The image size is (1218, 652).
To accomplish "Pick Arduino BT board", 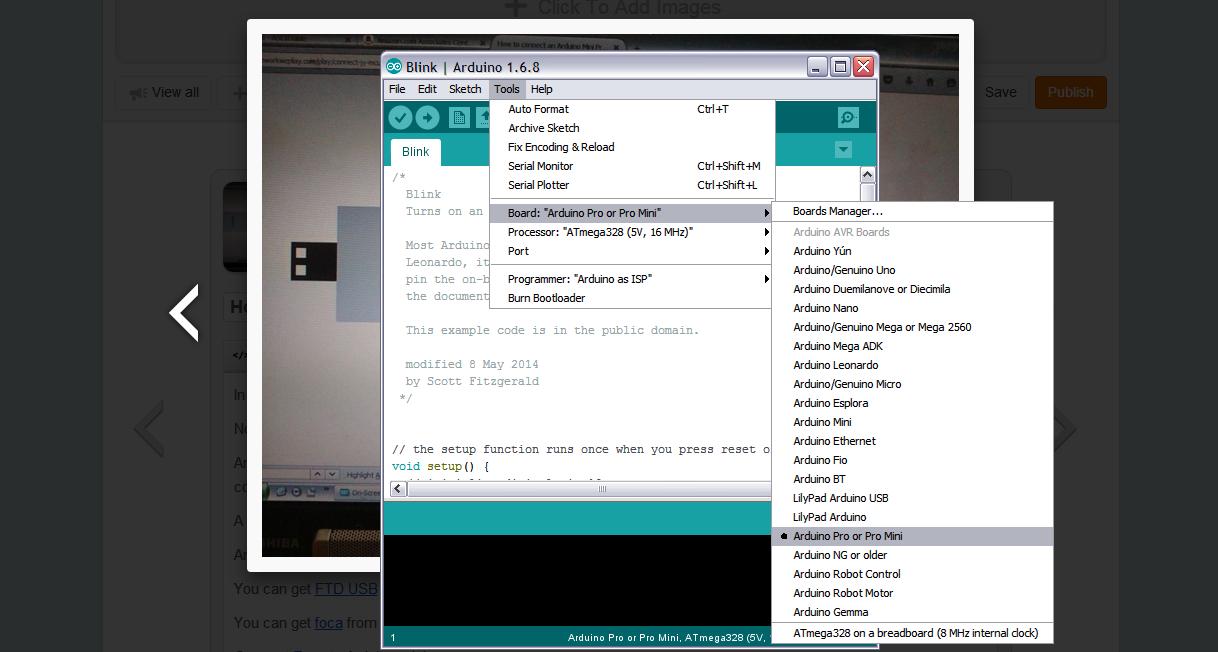I will 912,479.
